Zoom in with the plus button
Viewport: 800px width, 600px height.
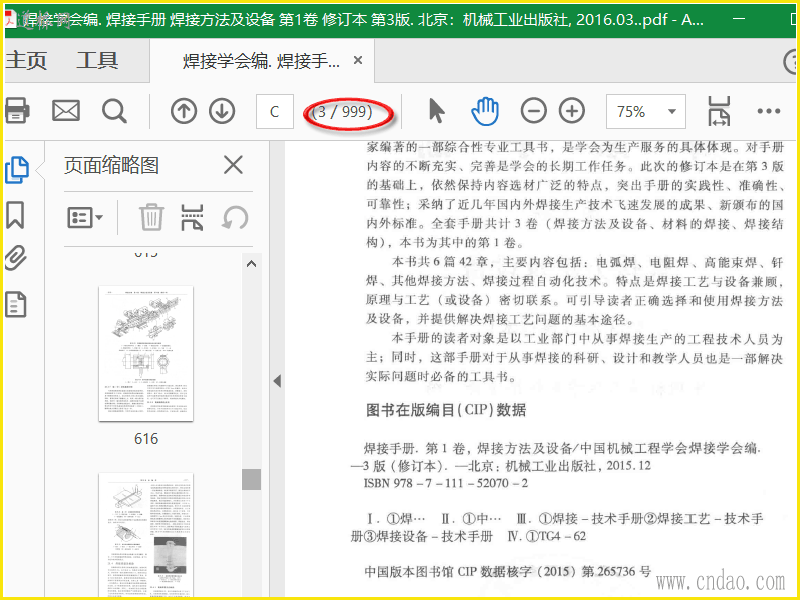(x=572, y=111)
